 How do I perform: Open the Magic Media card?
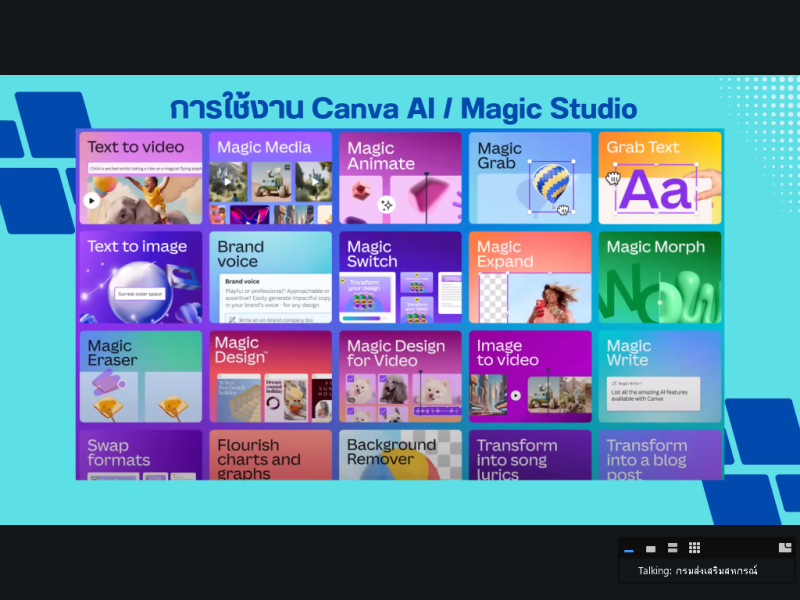[270, 178]
